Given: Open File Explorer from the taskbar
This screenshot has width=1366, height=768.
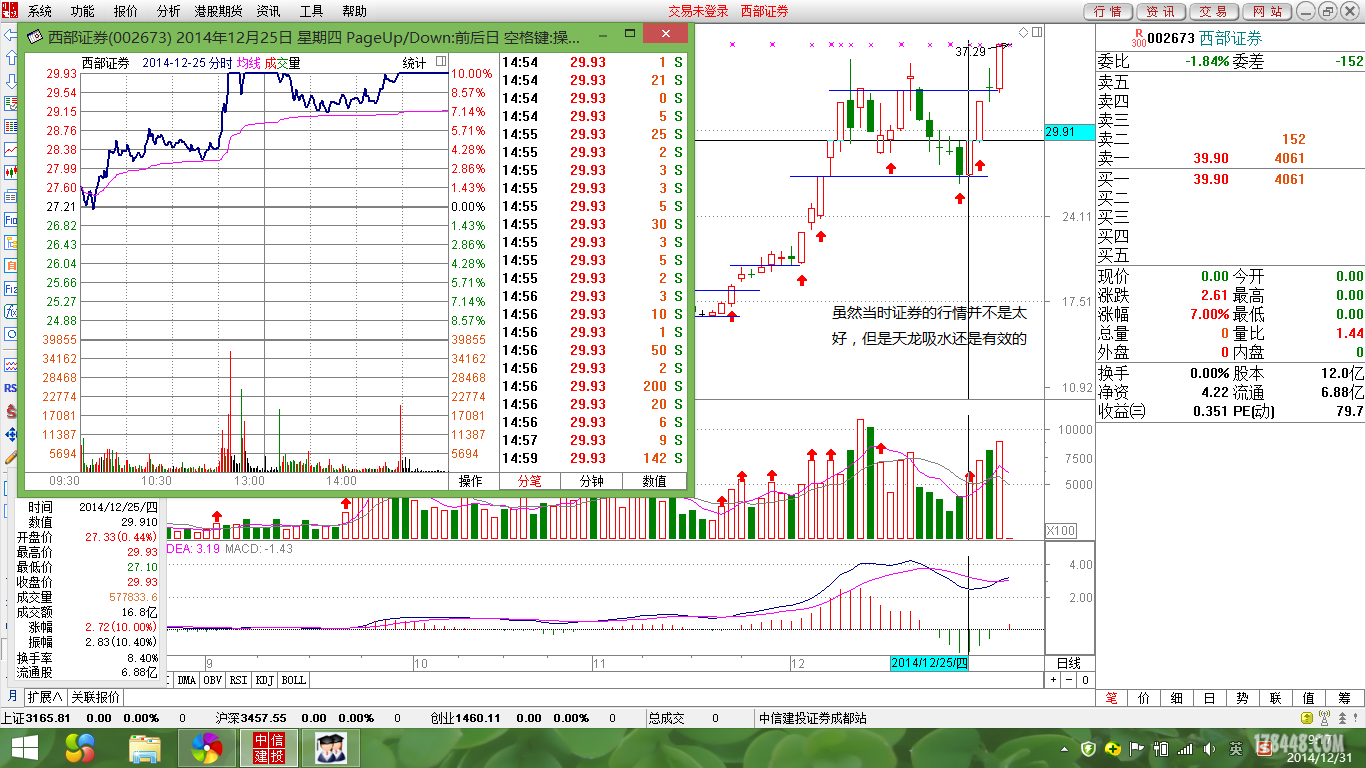Looking at the screenshot, I should [145, 748].
